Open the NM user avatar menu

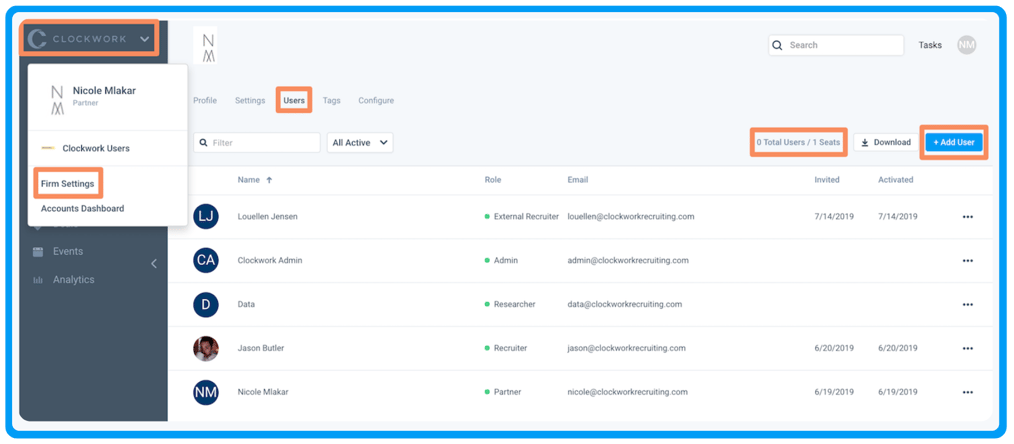pos(967,45)
